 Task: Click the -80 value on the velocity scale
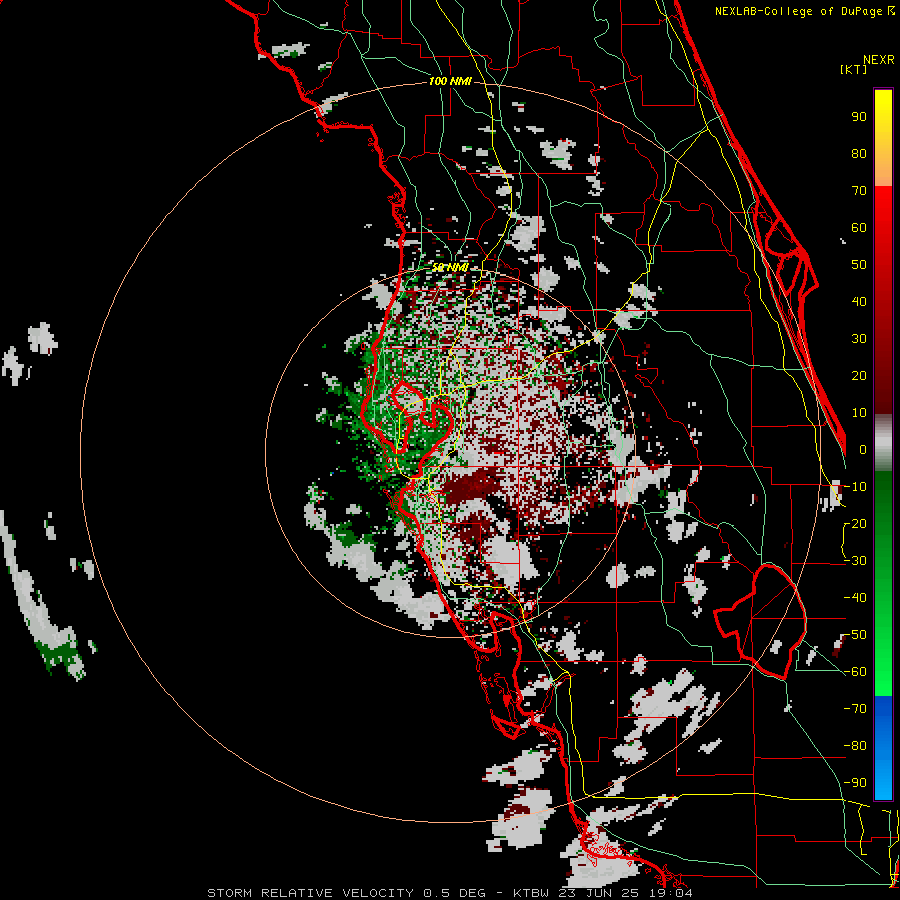point(855,746)
